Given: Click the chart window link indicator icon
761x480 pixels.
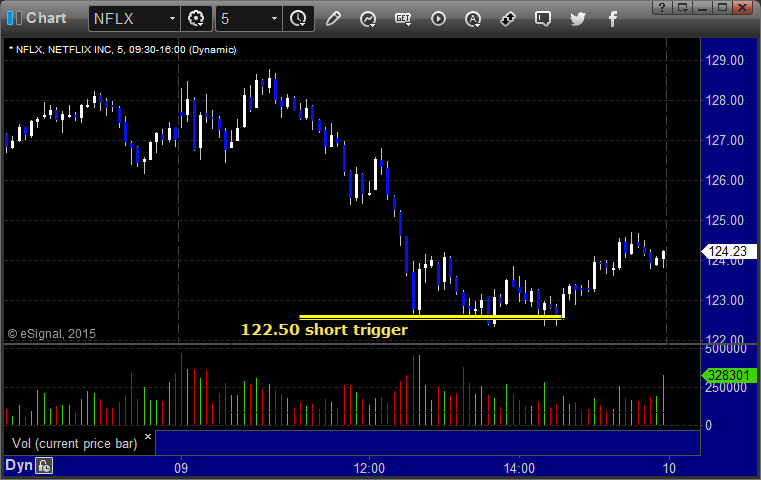Looking at the screenshot, I should [14, 18].
